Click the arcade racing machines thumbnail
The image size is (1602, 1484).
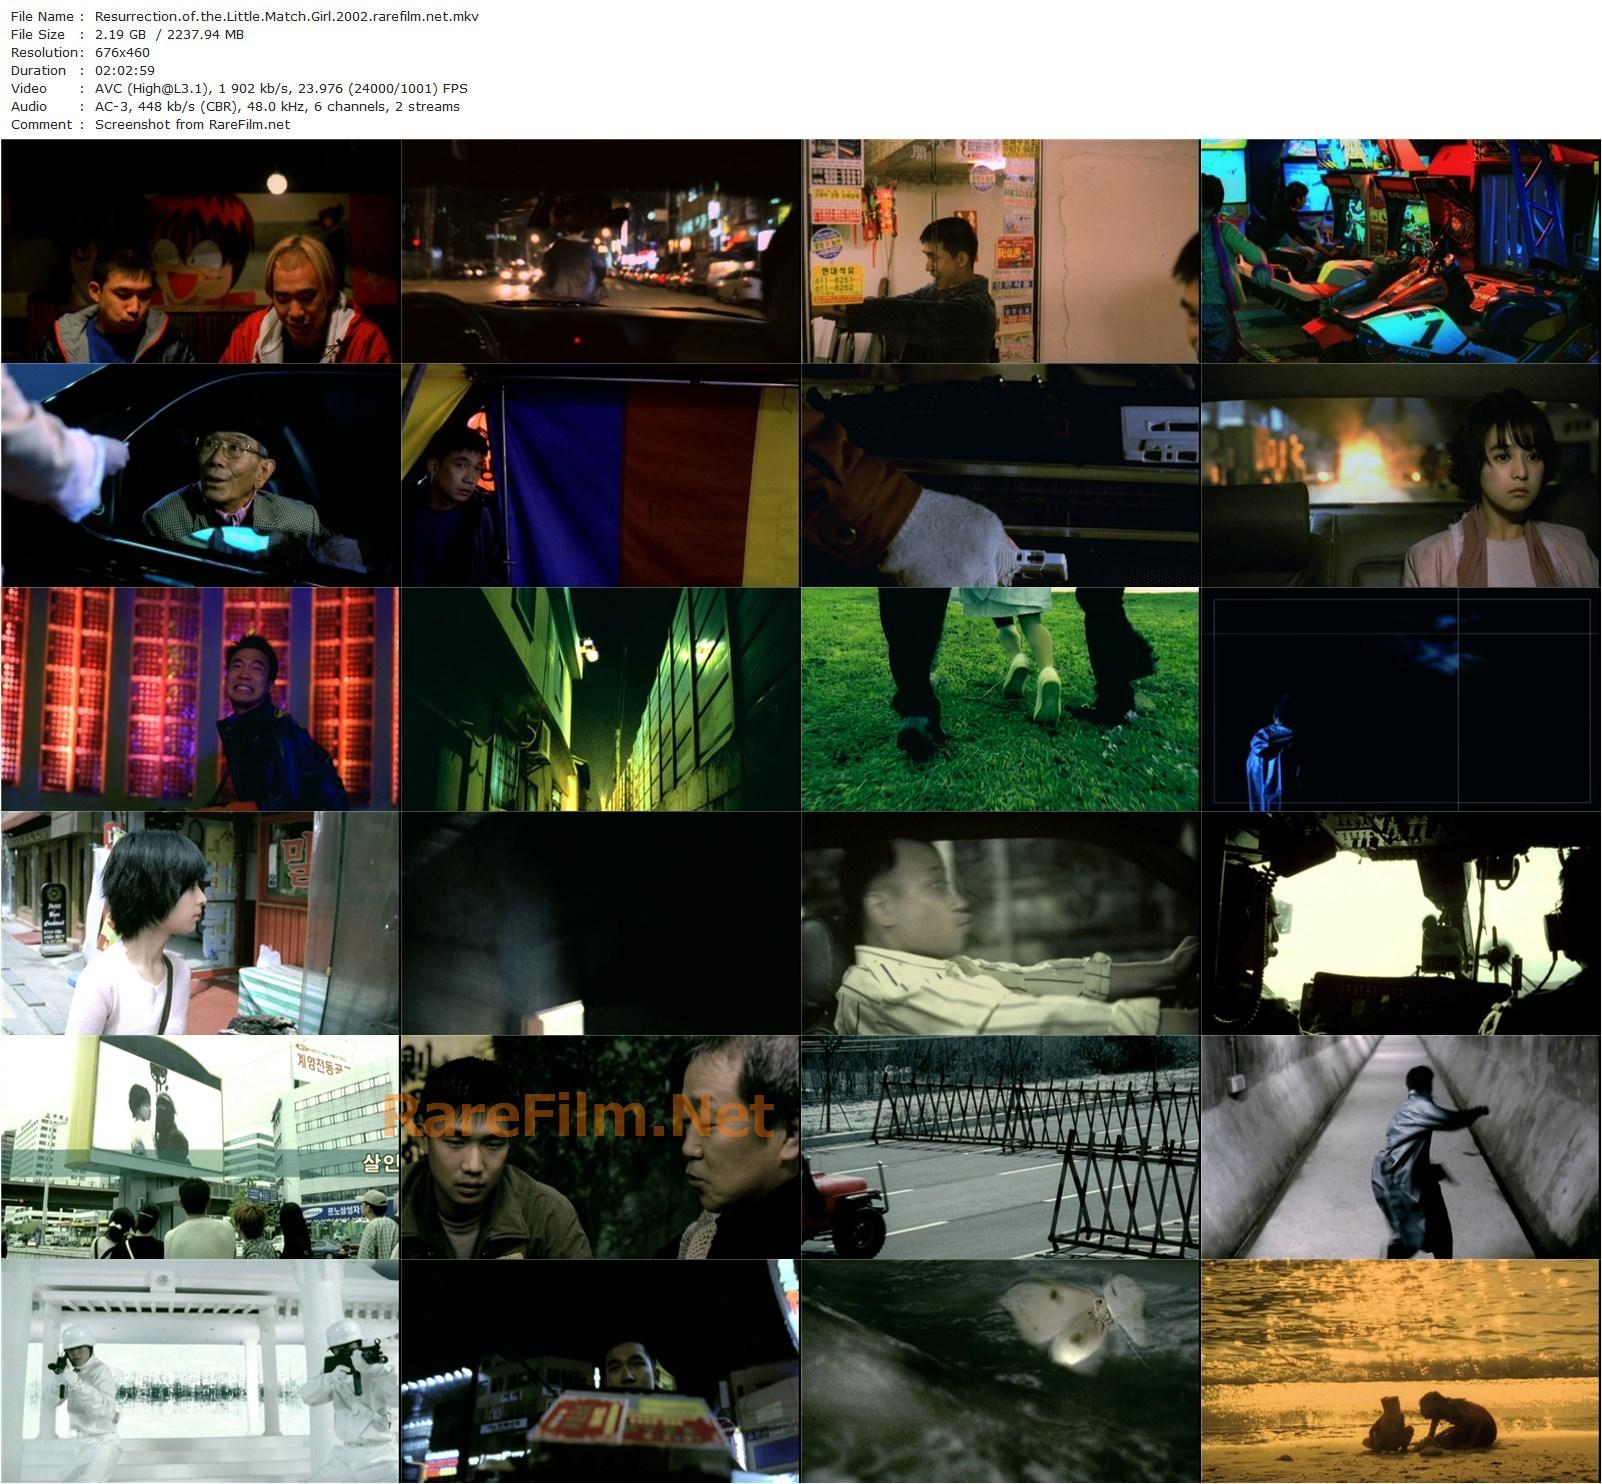click(x=1400, y=251)
